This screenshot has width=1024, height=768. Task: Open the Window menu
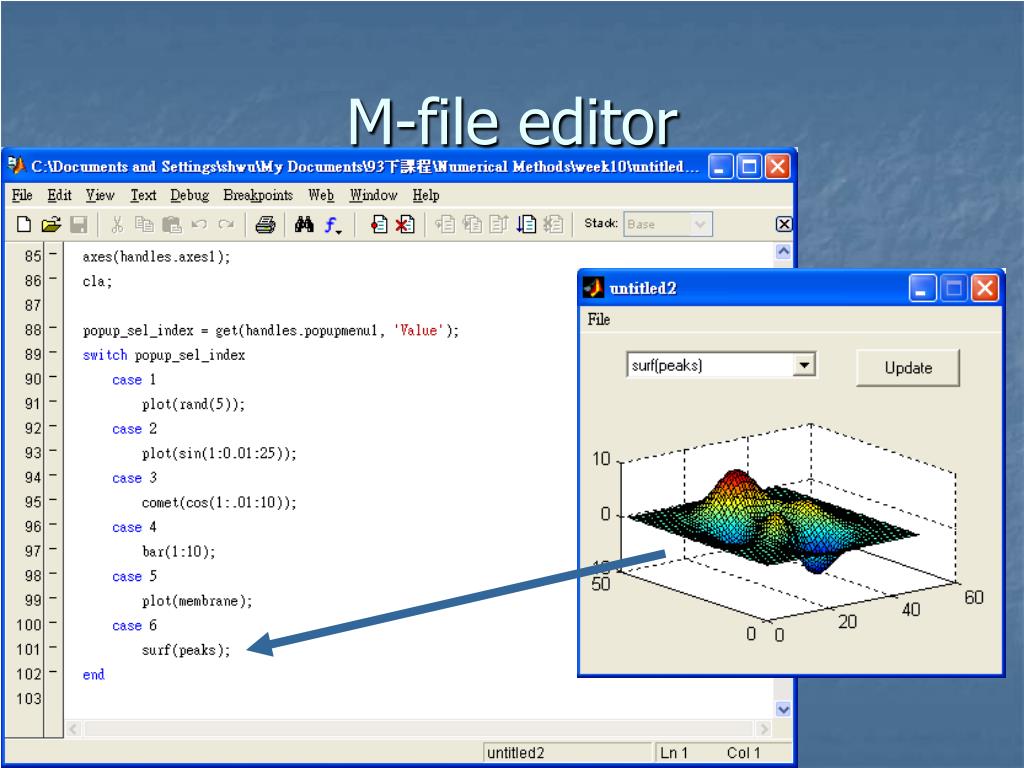click(373, 195)
